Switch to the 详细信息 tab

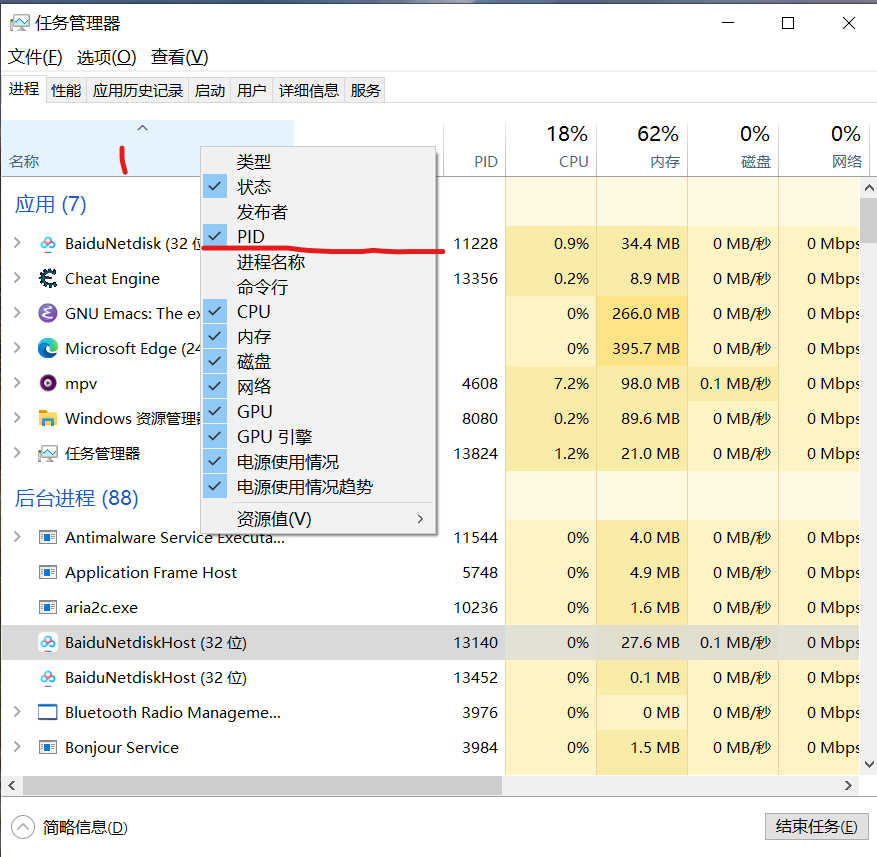pyautogui.click(x=309, y=90)
